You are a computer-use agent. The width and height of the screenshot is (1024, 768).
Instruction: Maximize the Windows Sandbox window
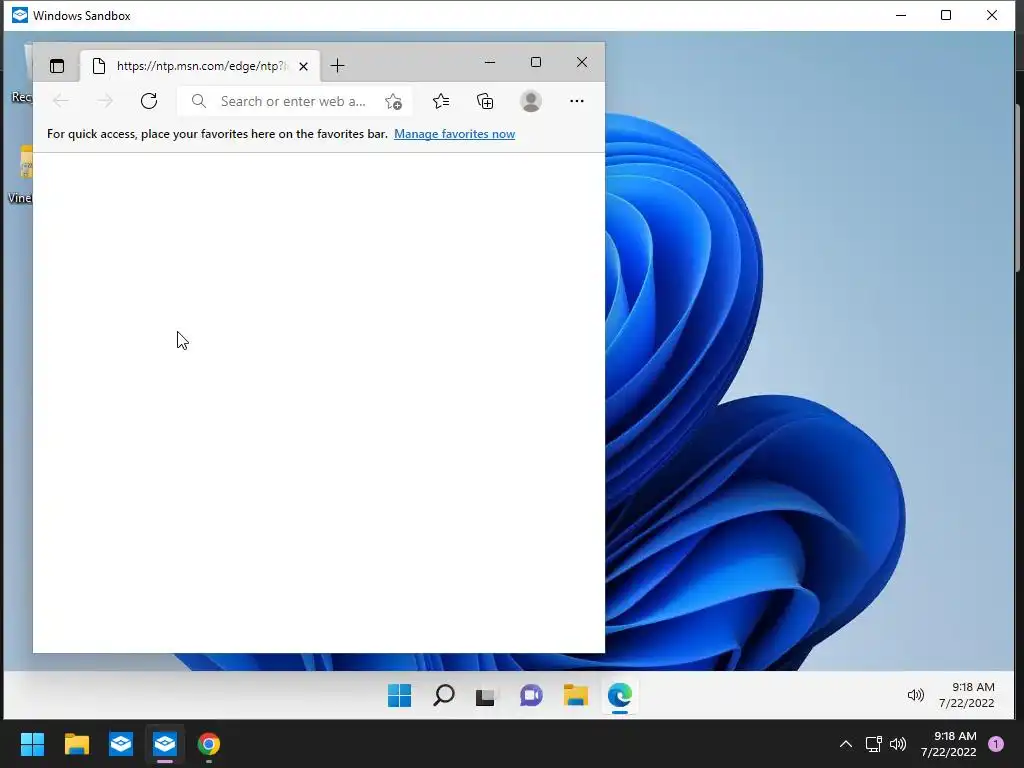(x=946, y=15)
